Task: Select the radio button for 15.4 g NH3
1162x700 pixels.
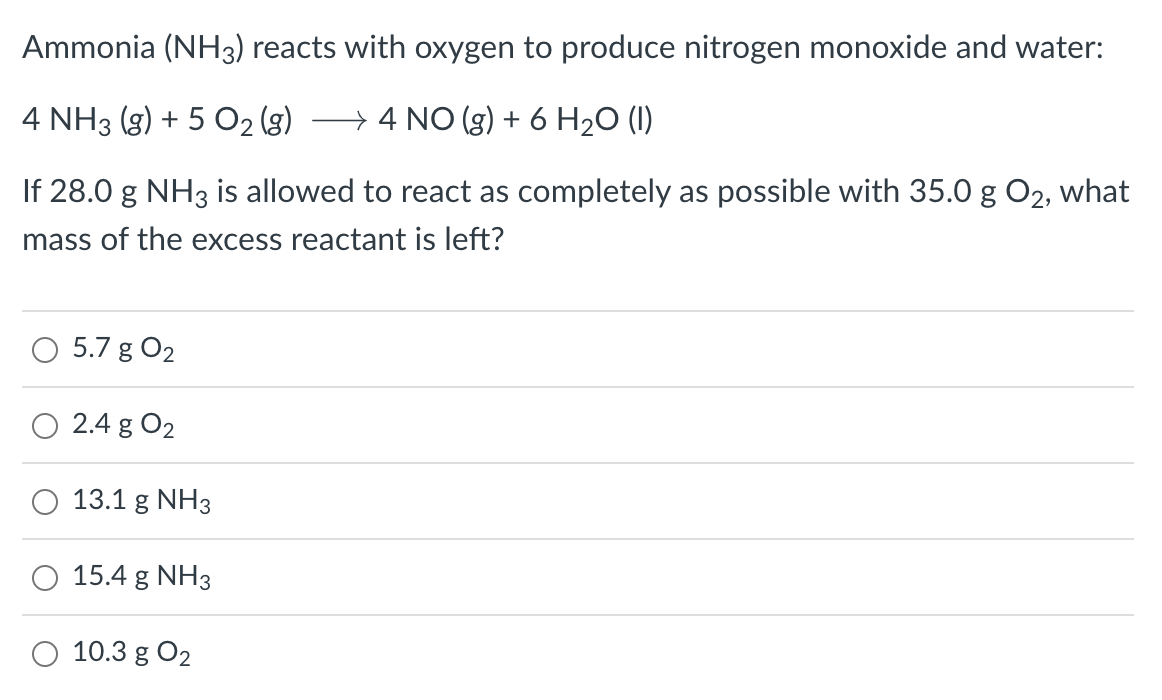Action: pyautogui.click(x=44, y=577)
